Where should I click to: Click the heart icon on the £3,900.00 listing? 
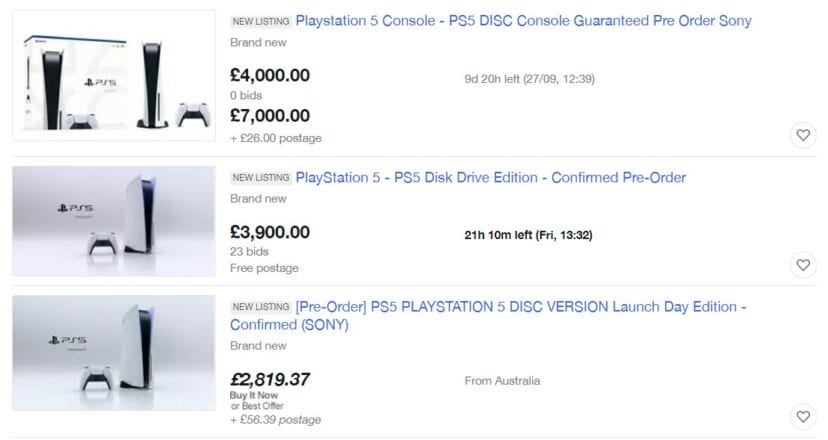coord(802,265)
